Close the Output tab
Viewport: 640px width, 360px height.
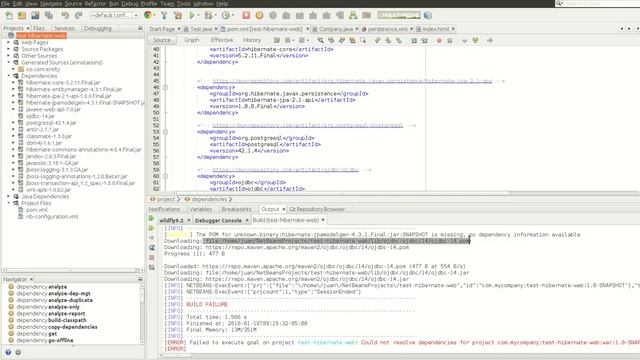pos(284,209)
